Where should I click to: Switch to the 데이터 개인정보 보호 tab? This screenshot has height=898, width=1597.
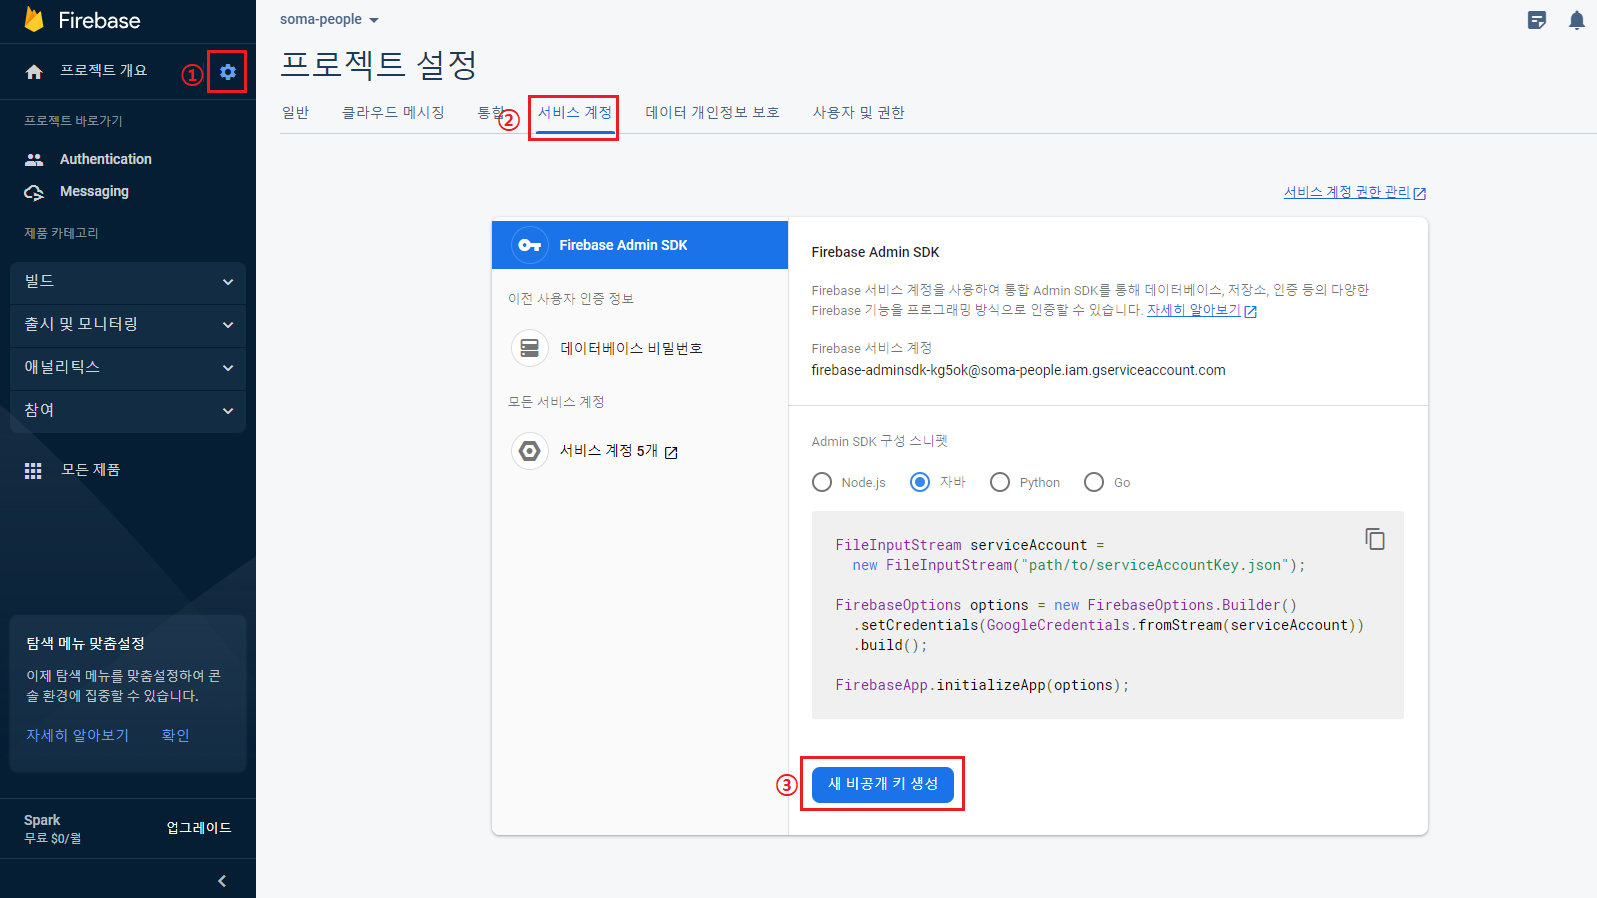pyautogui.click(x=712, y=112)
